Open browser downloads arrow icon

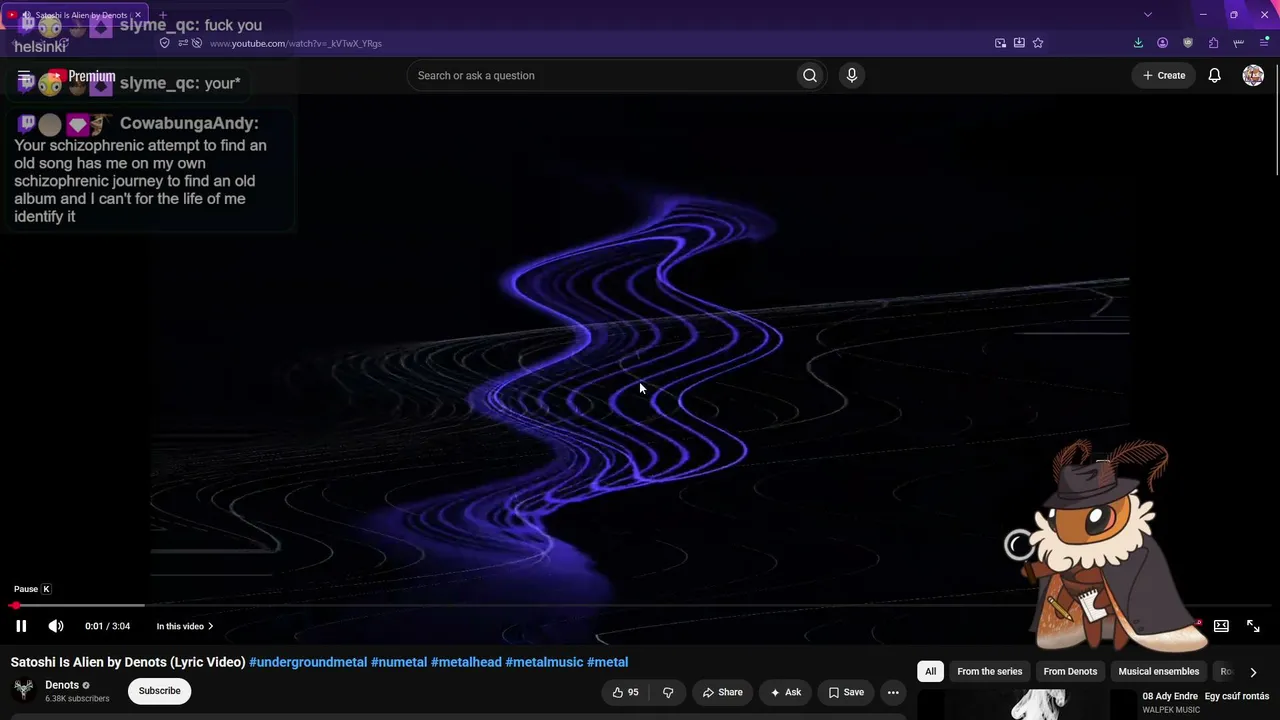1138,43
